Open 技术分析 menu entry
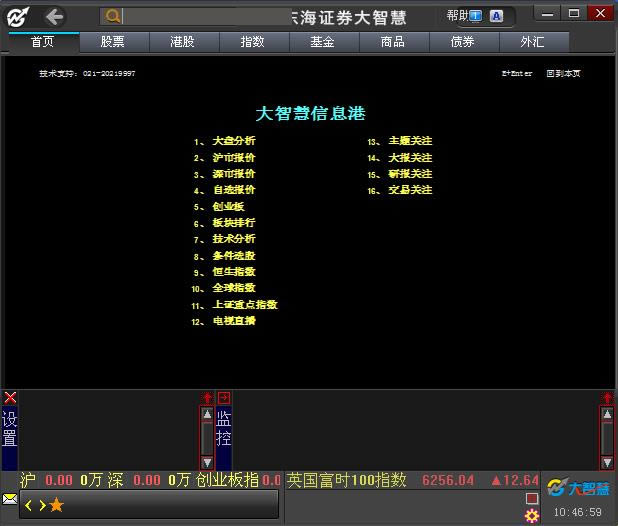Screen dimensions: 618x526 (234, 239)
